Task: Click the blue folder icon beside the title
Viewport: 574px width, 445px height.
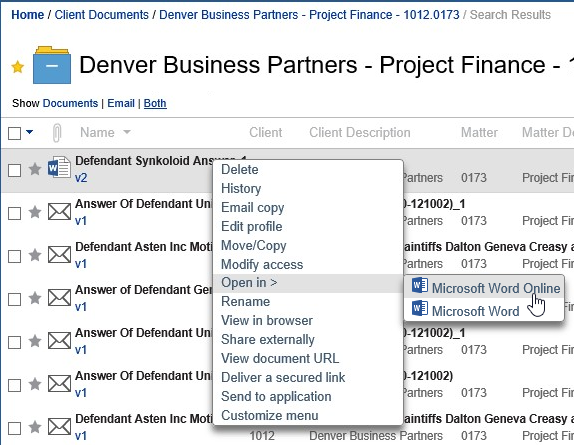Action: [x=52, y=65]
